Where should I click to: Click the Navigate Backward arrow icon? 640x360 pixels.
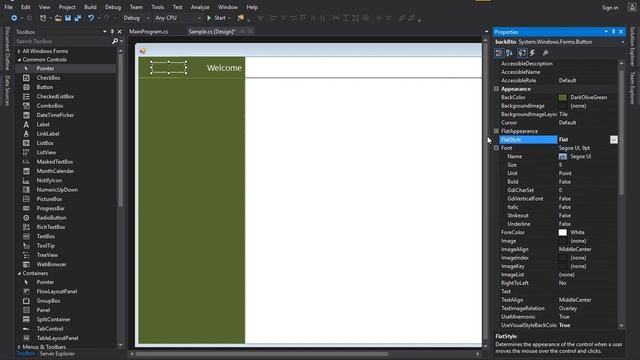[13, 18]
